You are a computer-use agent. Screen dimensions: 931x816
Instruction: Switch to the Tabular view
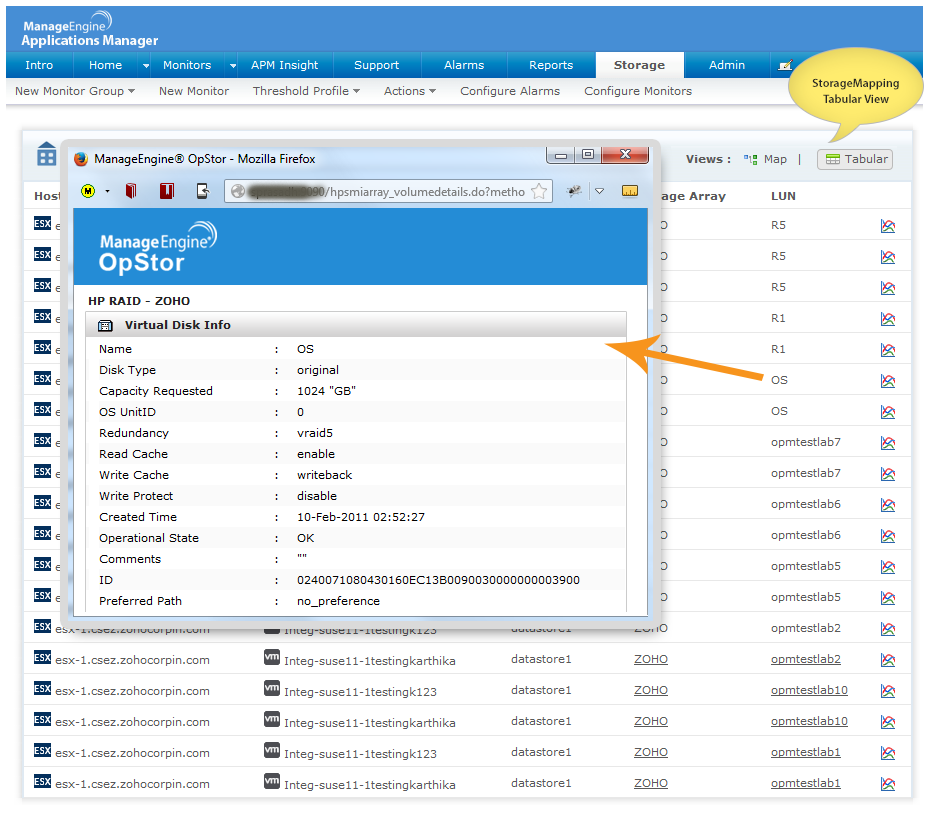[x=855, y=159]
